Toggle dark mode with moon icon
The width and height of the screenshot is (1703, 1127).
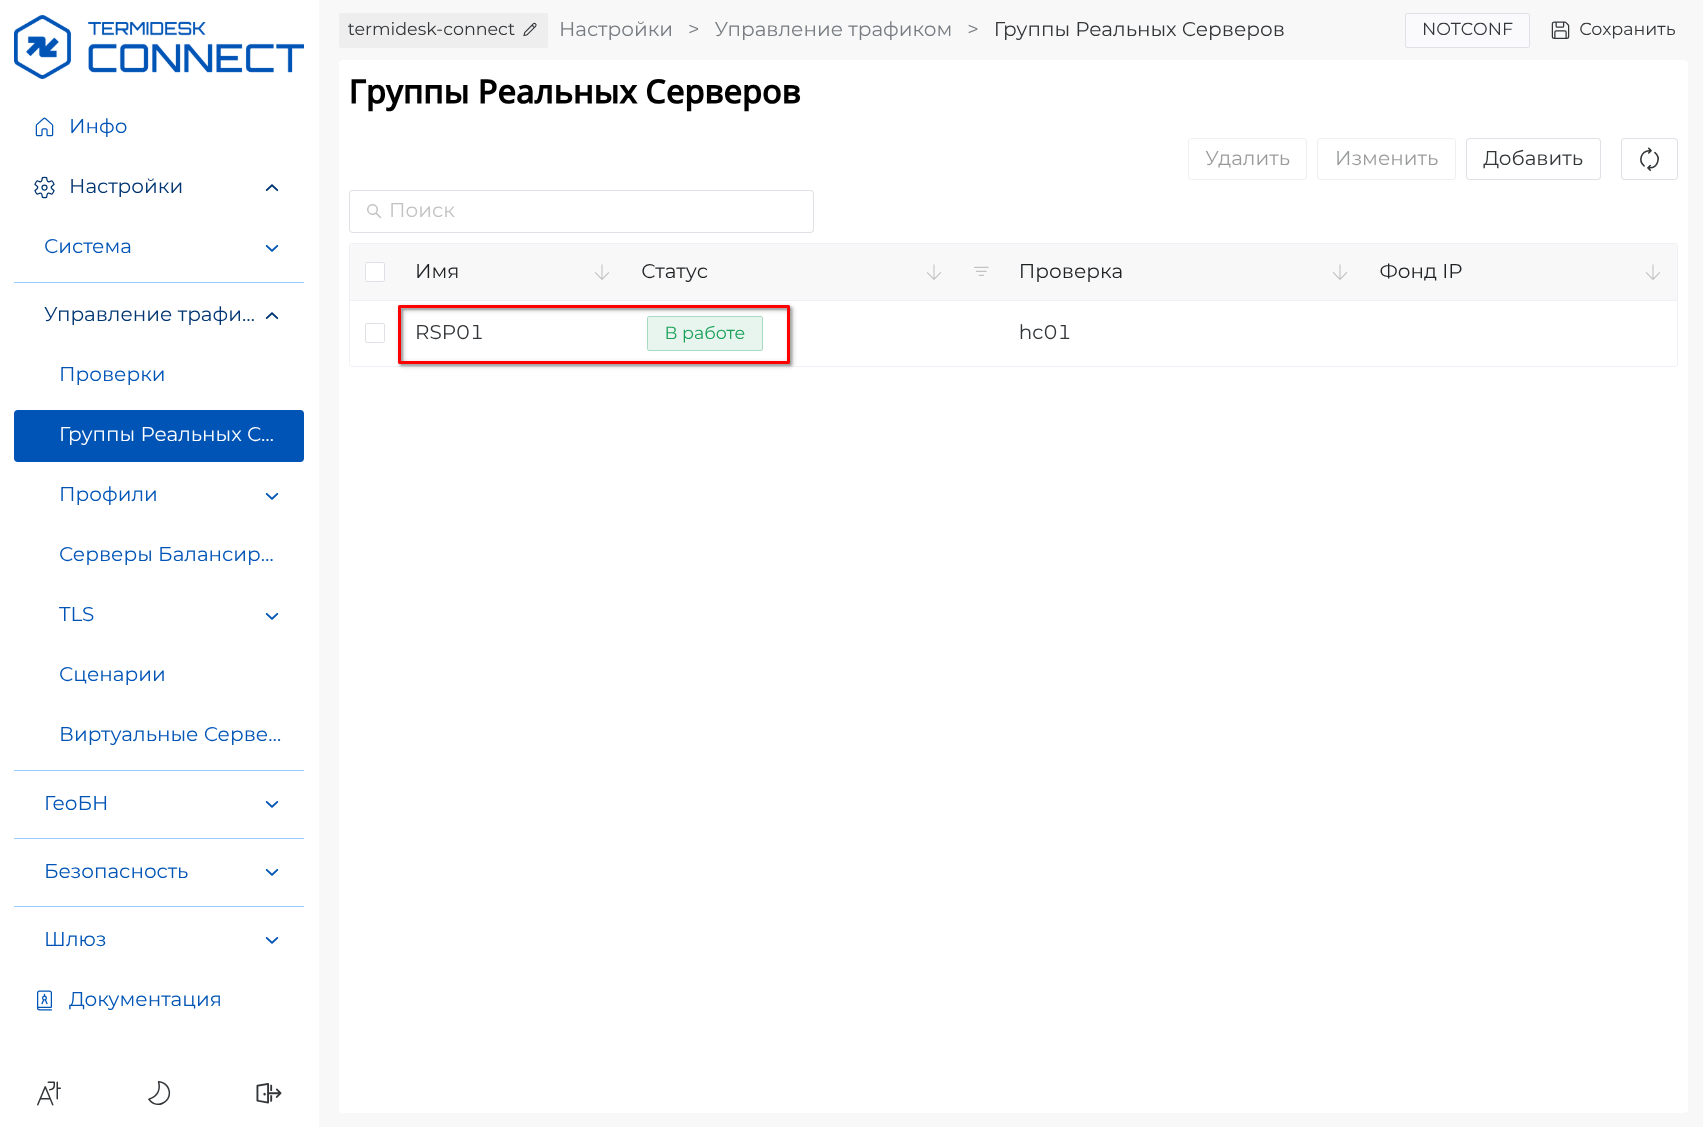click(159, 1093)
